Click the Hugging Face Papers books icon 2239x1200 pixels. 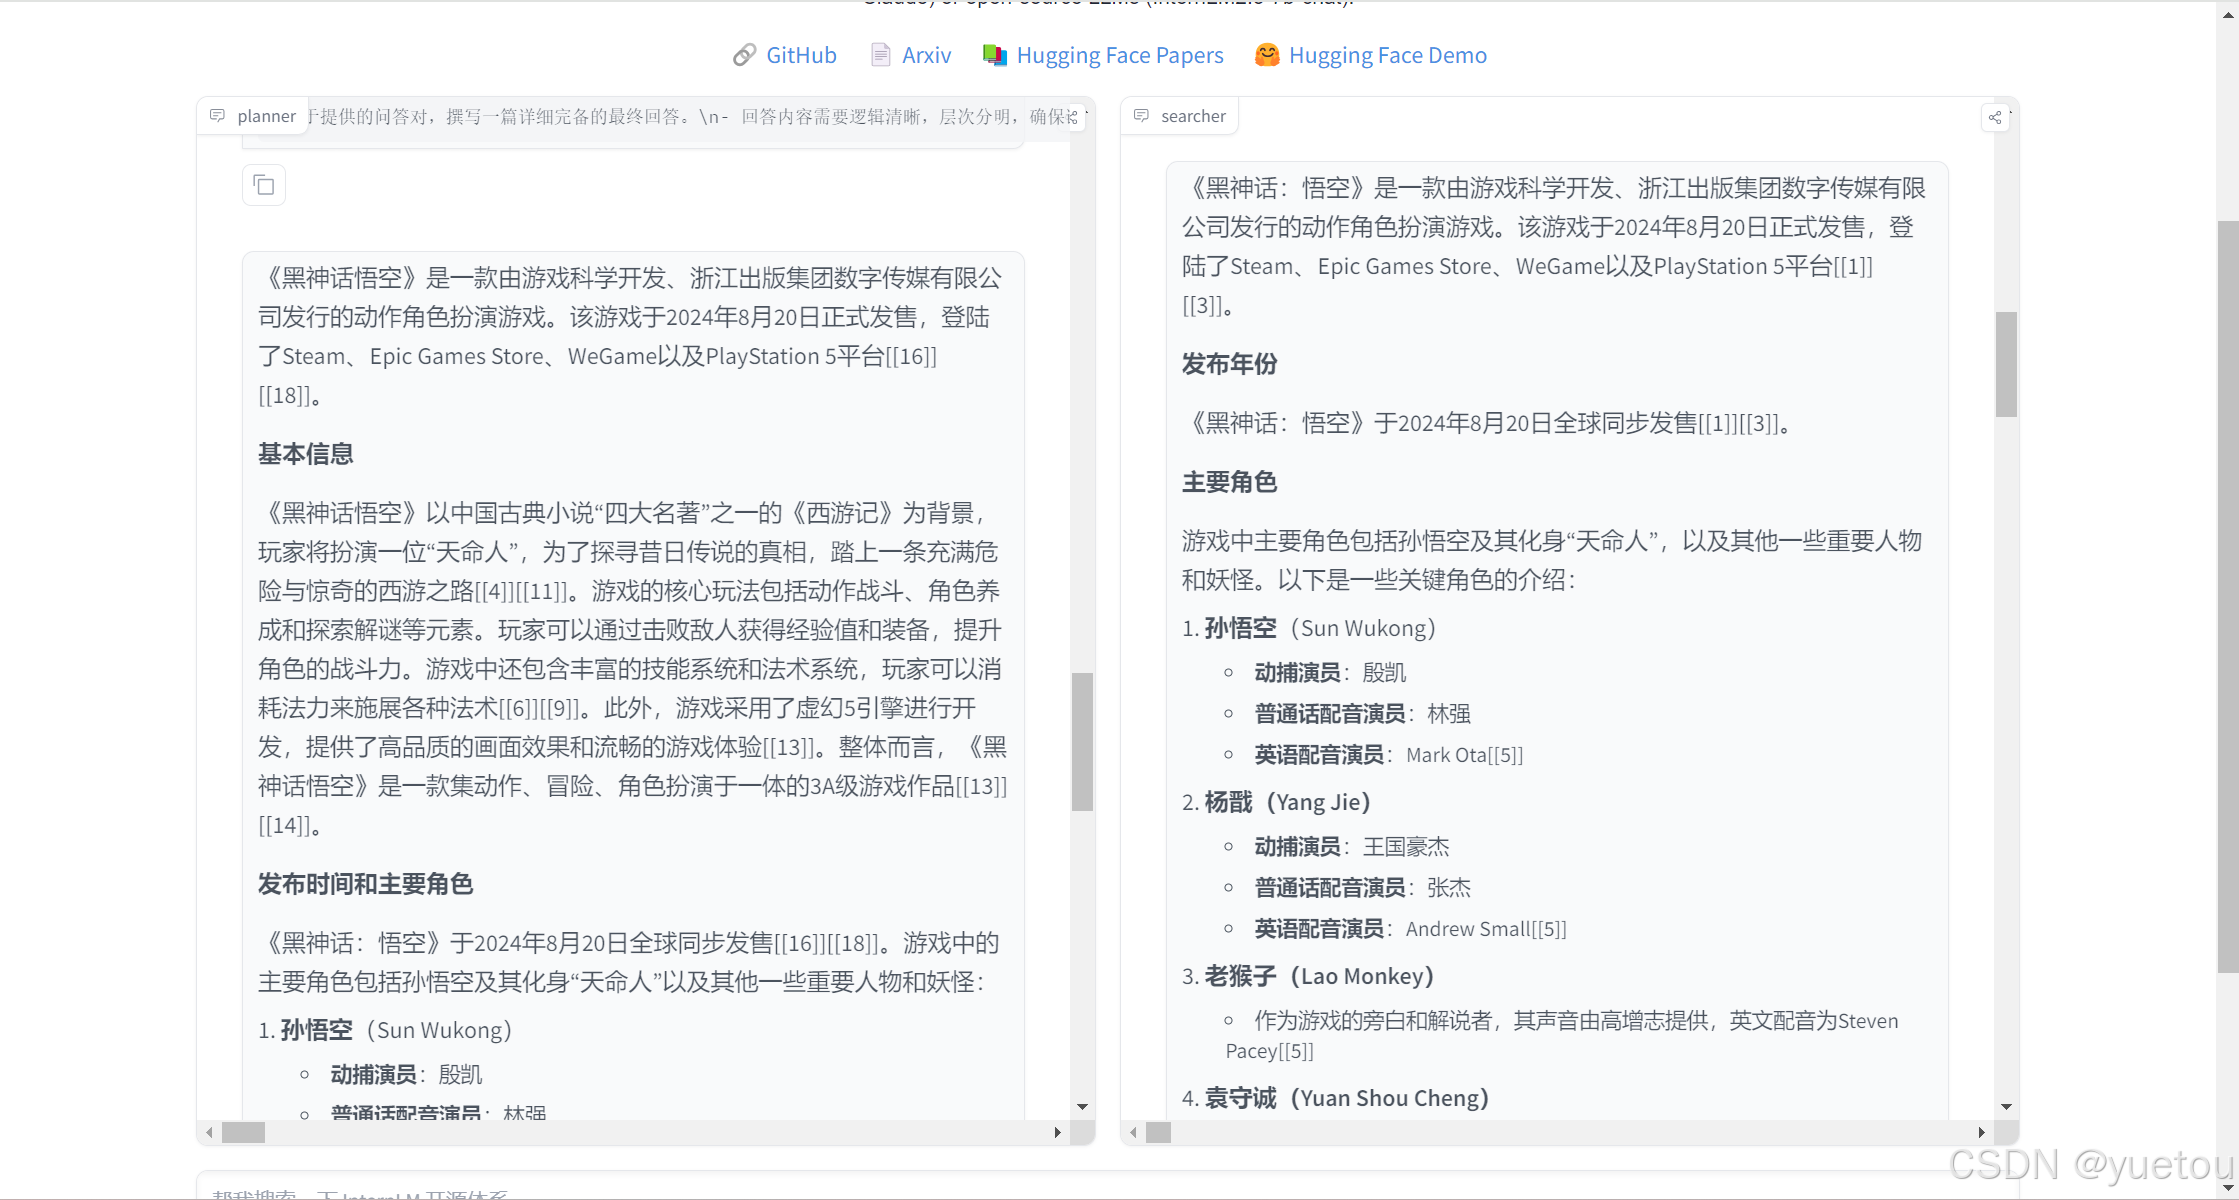point(995,55)
